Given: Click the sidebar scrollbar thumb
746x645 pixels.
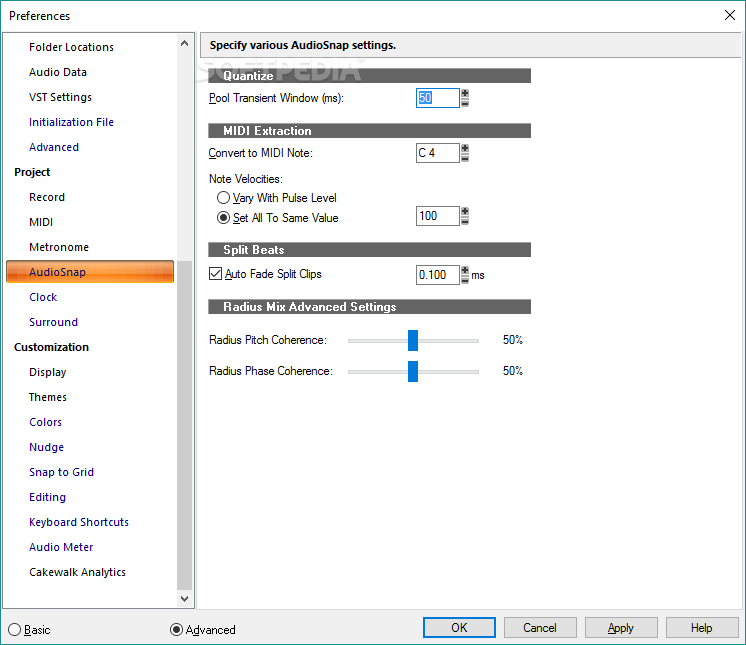Looking at the screenshot, I should (185, 425).
